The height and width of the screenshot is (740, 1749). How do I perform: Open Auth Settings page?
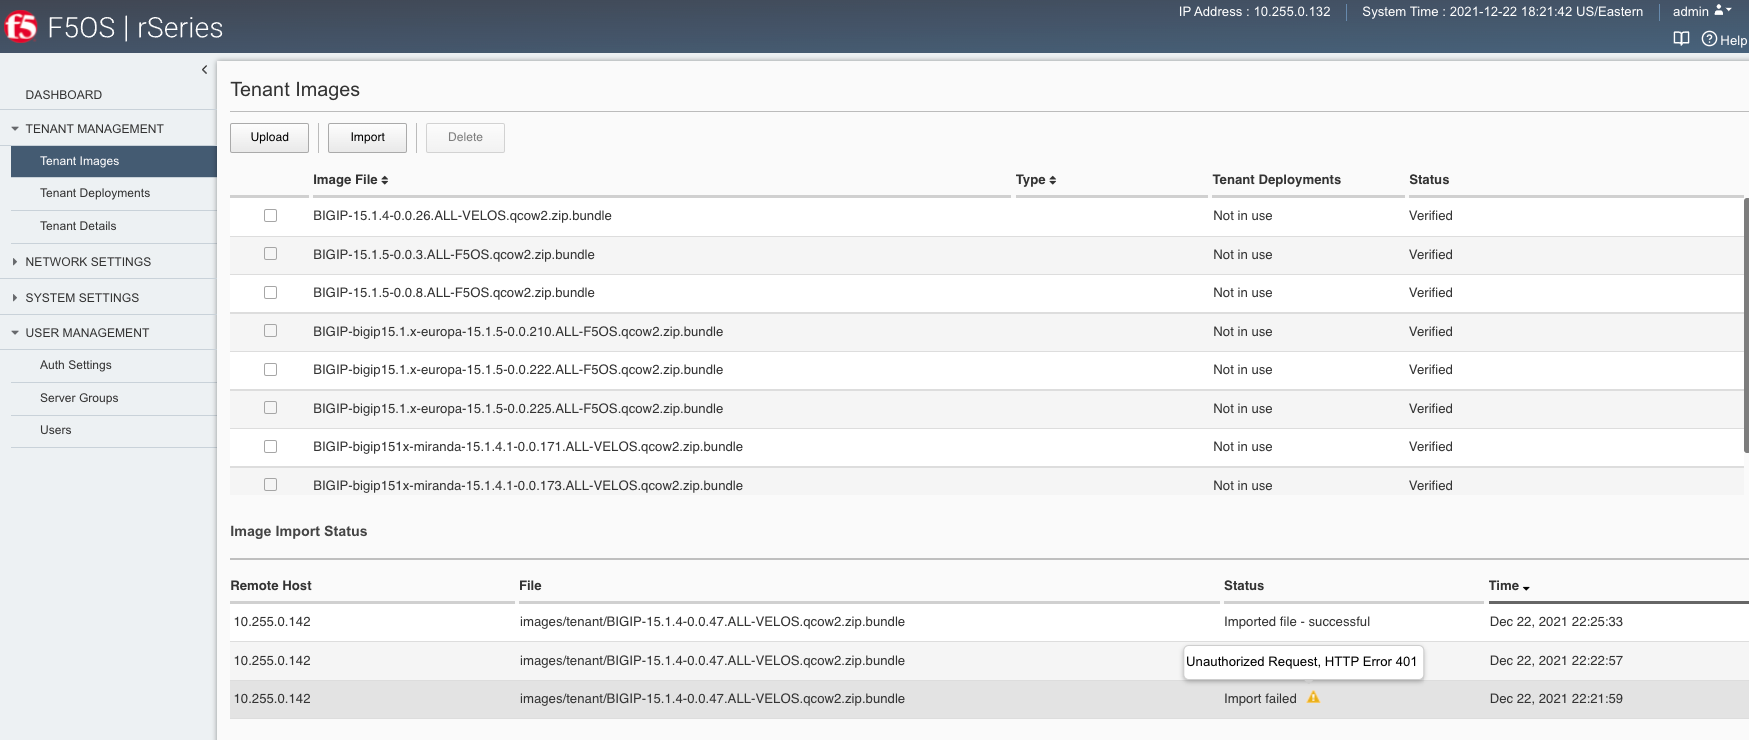76,365
